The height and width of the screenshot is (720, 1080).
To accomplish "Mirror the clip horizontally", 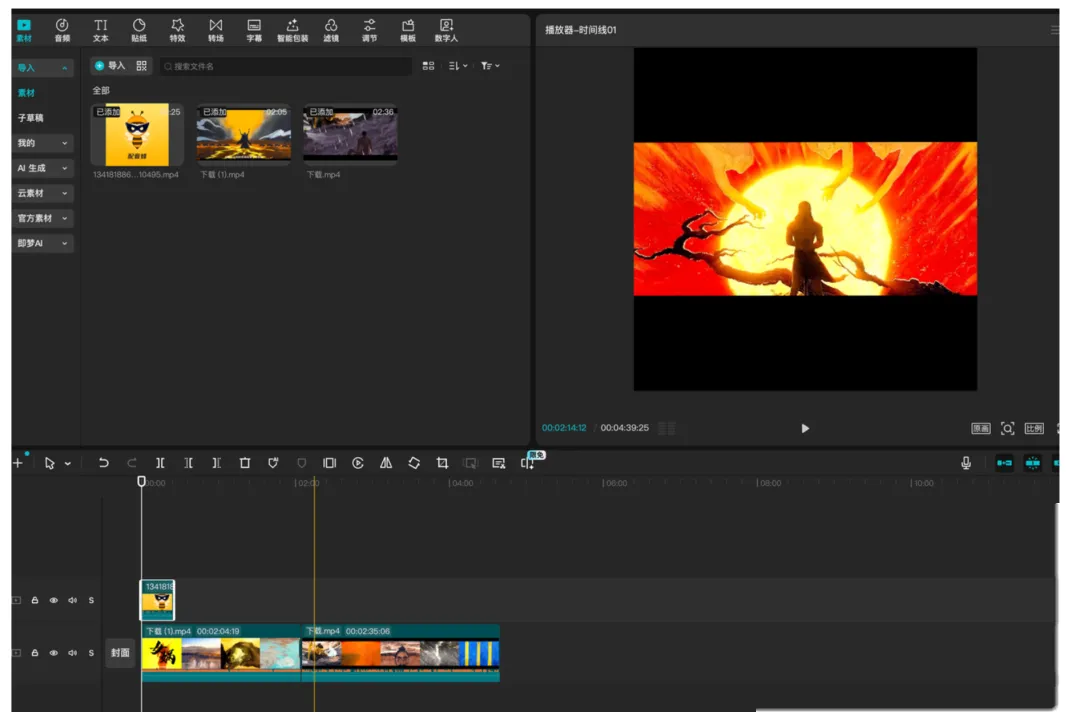I will tap(386, 463).
